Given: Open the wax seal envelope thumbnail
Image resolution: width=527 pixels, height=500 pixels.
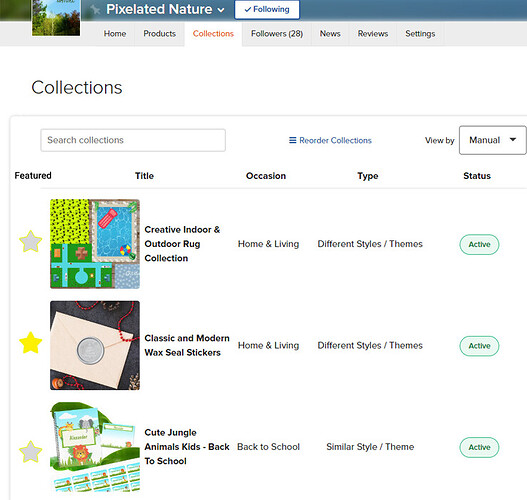Looking at the screenshot, I should click(x=95, y=345).
